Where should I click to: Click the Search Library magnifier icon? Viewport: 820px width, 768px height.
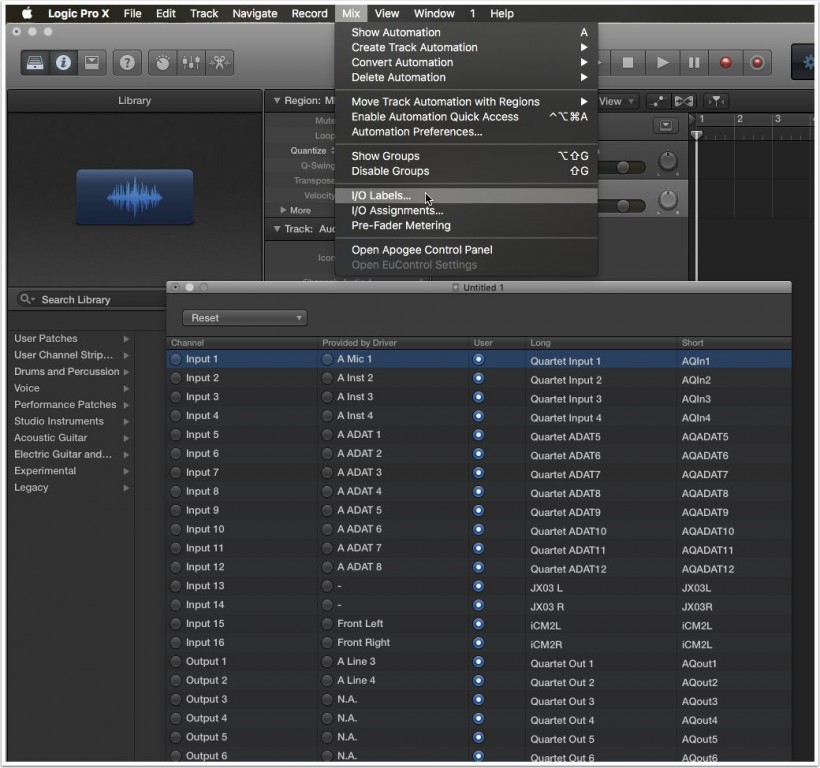25,299
